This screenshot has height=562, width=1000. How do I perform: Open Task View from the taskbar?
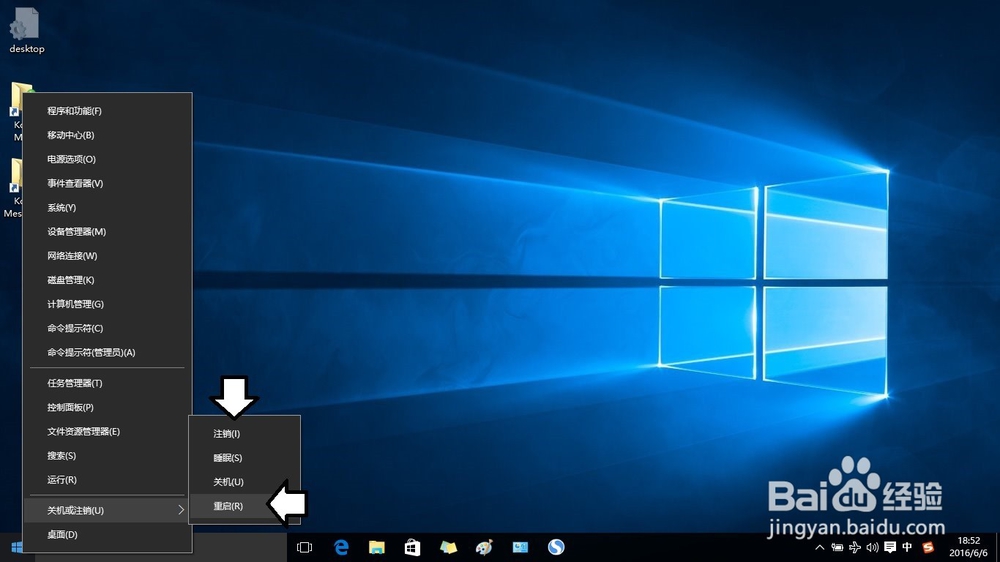[305, 547]
